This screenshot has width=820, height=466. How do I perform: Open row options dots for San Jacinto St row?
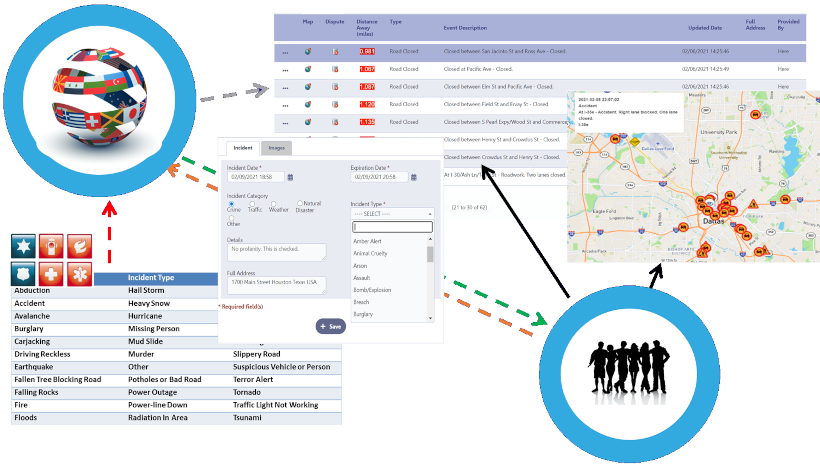tap(286, 52)
